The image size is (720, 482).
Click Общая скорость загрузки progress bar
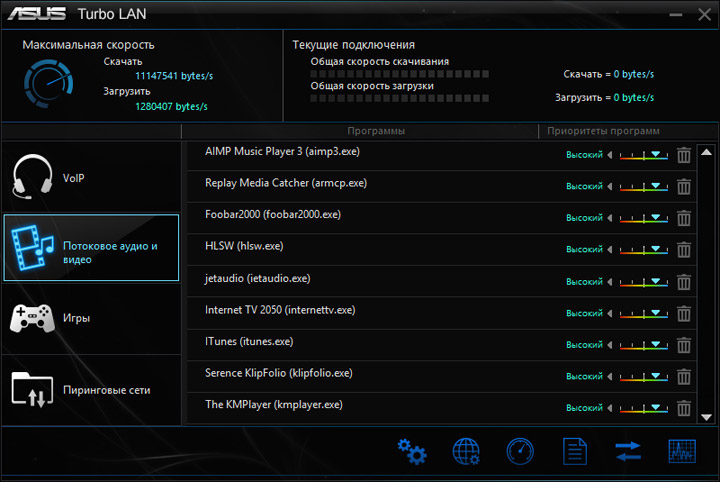pos(399,98)
